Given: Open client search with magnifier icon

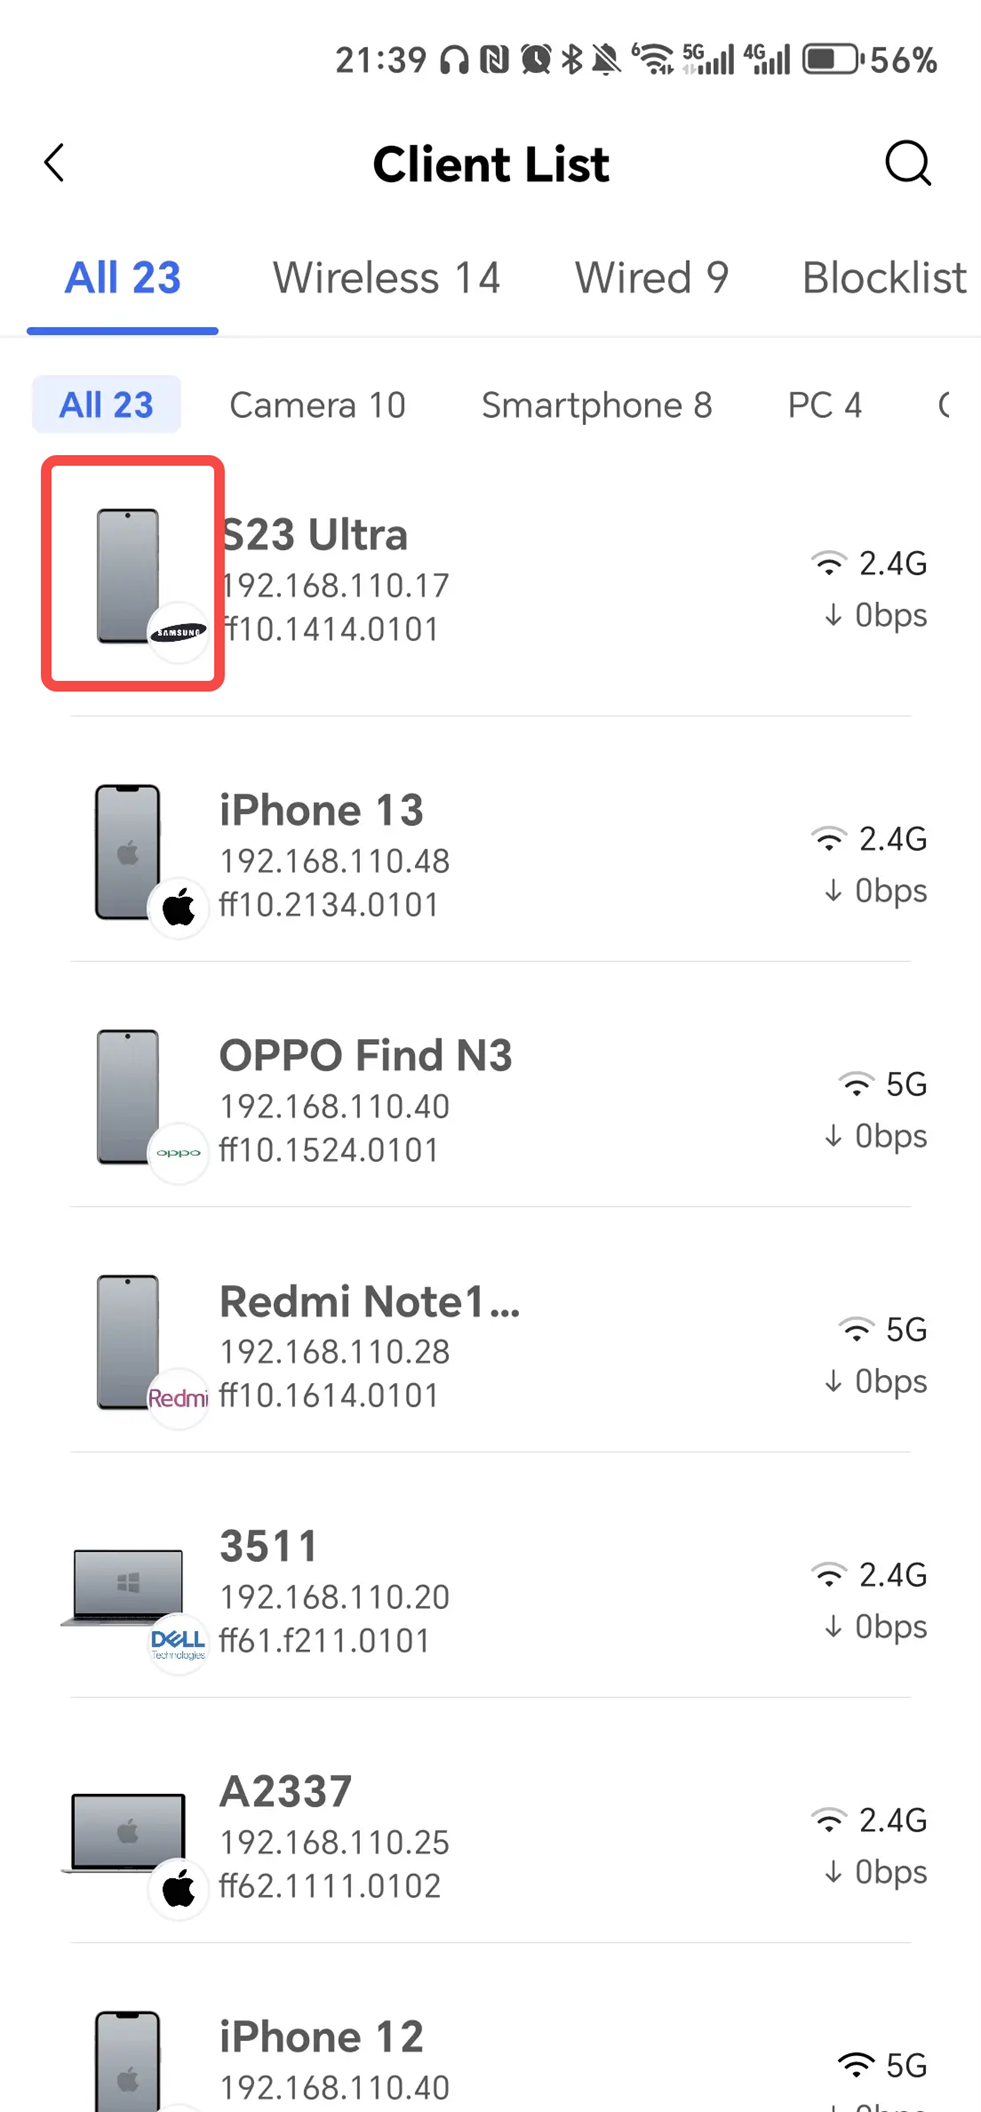Looking at the screenshot, I should [907, 163].
